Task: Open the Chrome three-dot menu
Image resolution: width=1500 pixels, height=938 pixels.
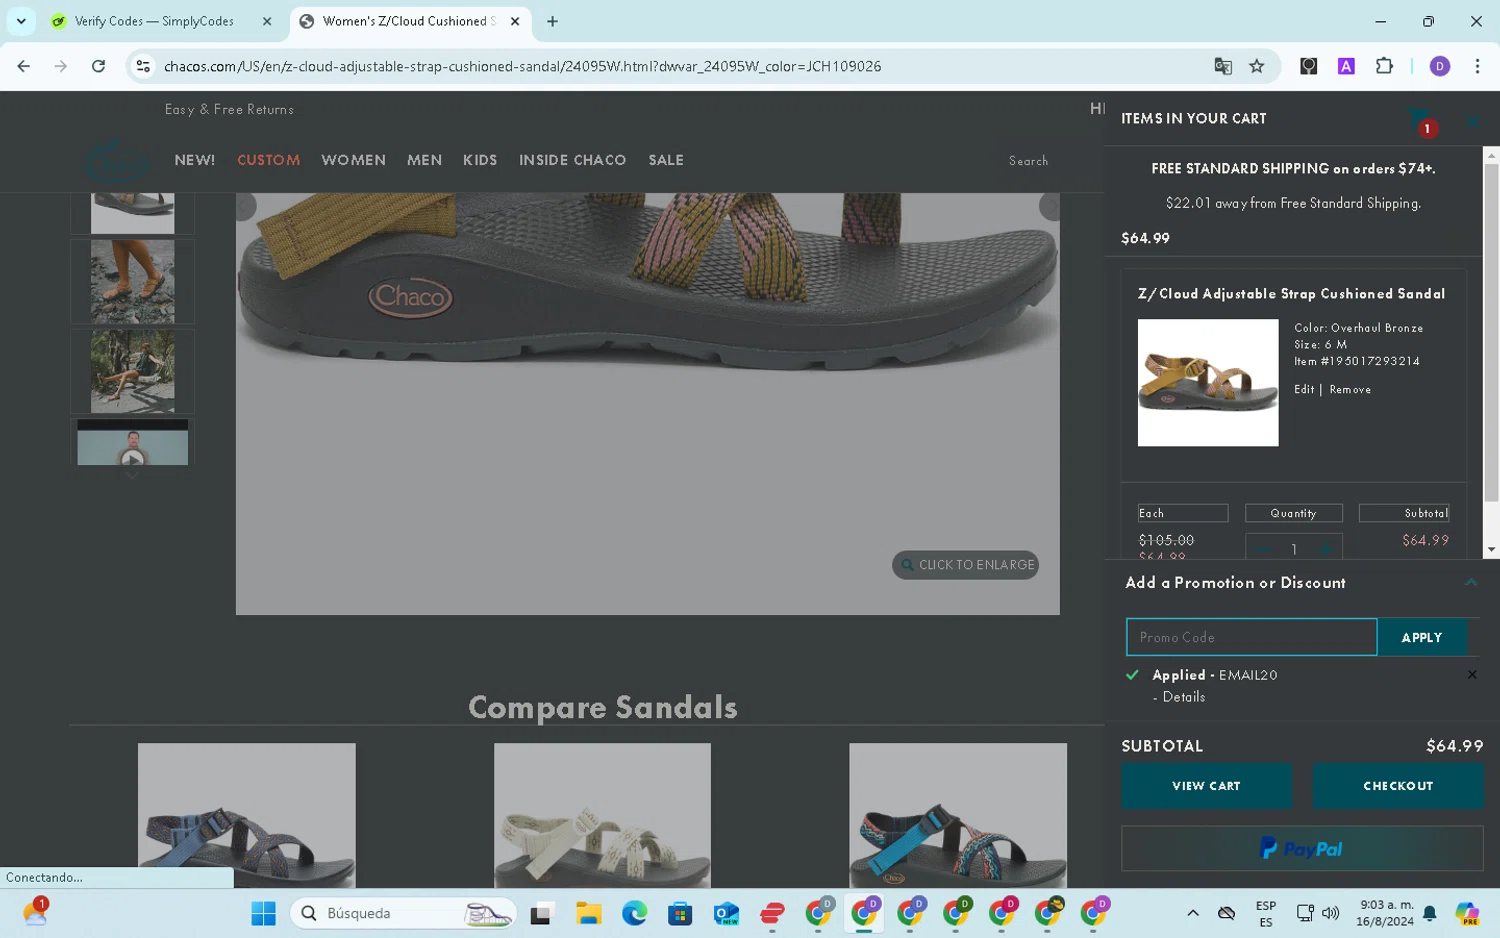Action: [1477, 66]
